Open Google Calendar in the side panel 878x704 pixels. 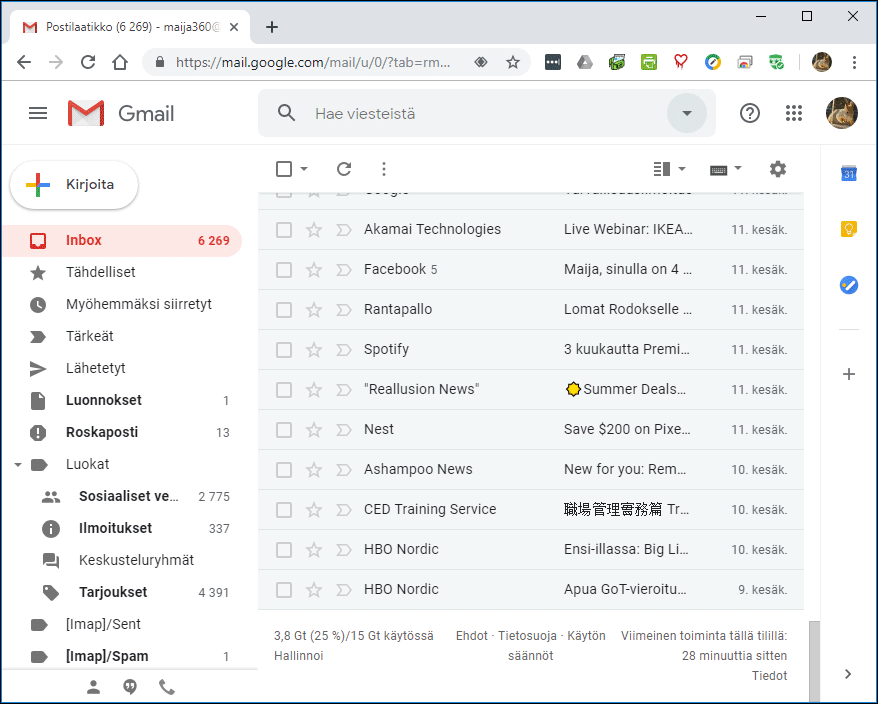point(848,174)
